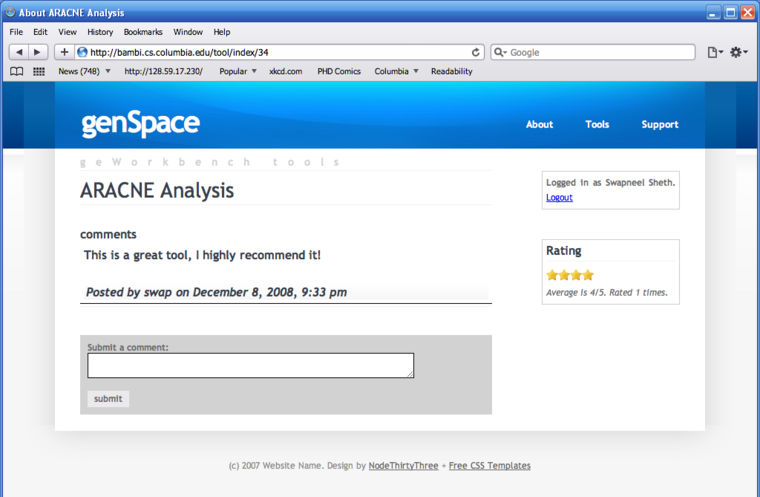The image size is (760, 497).
Task: Open the settings gear menu
Action: coord(738,52)
